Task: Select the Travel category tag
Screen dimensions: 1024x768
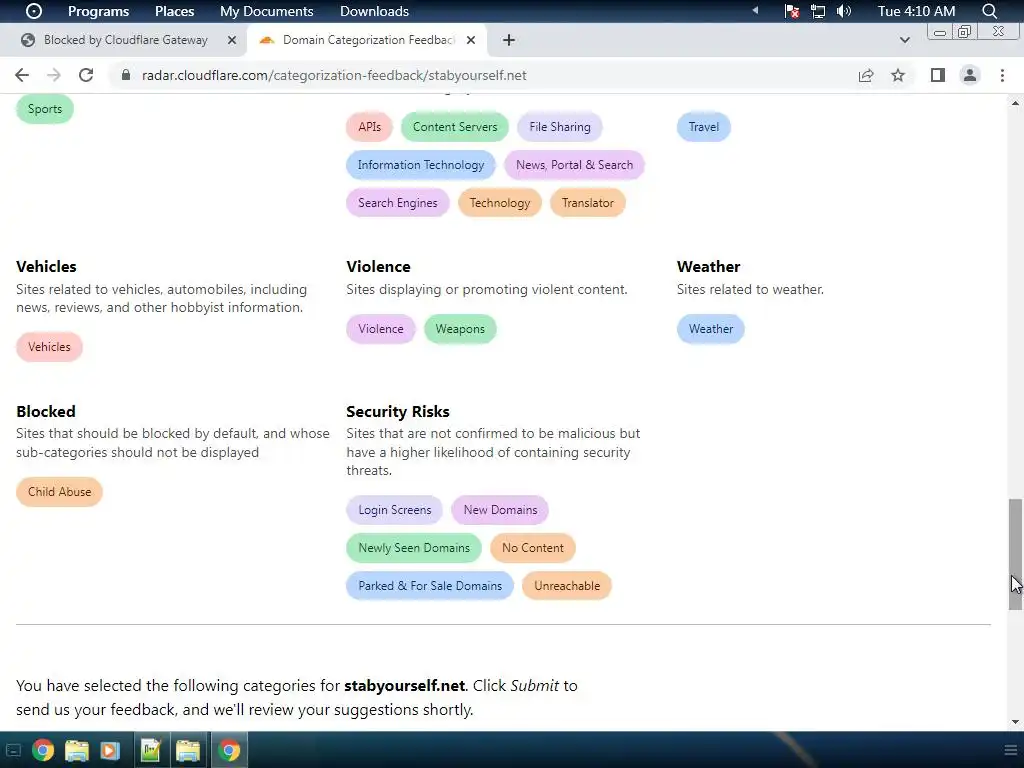Action: 703,127
